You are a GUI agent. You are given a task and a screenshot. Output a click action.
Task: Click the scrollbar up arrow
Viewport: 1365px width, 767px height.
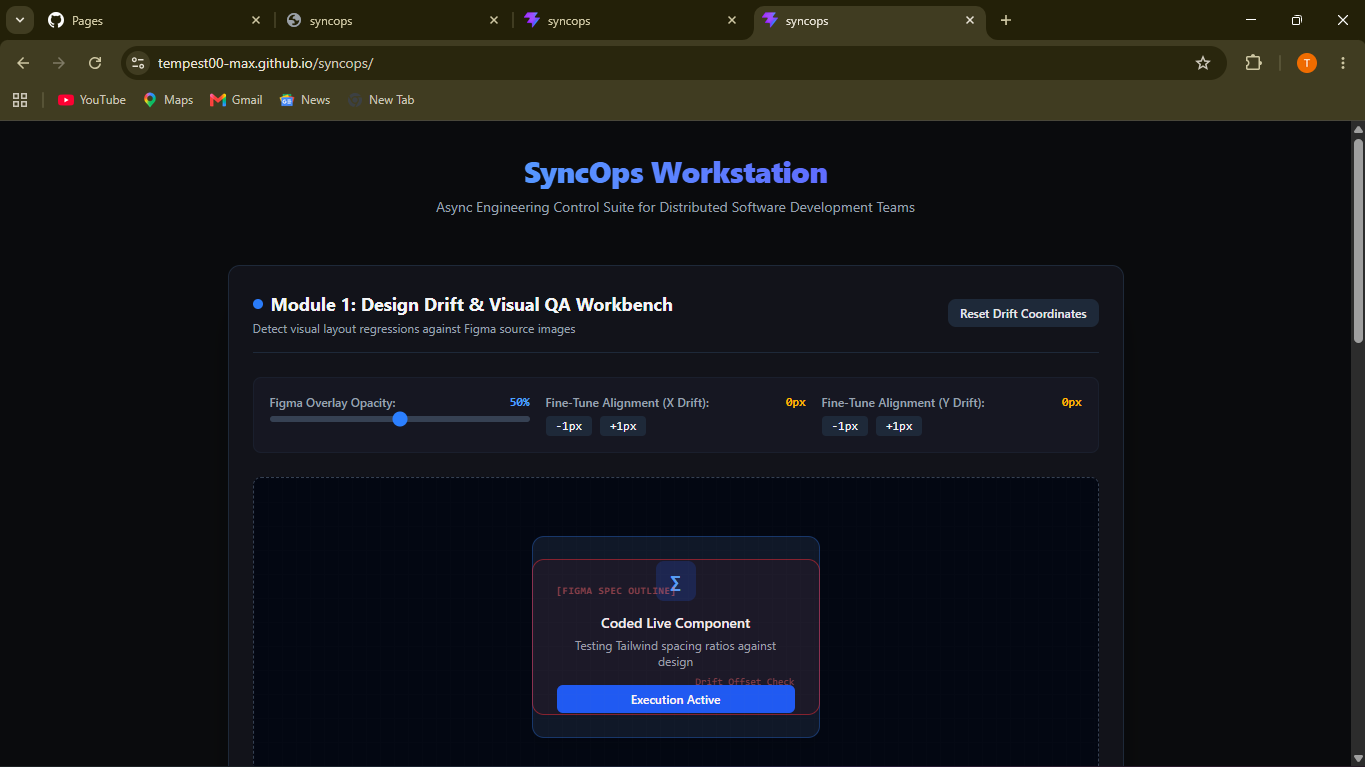(1358, 129)
